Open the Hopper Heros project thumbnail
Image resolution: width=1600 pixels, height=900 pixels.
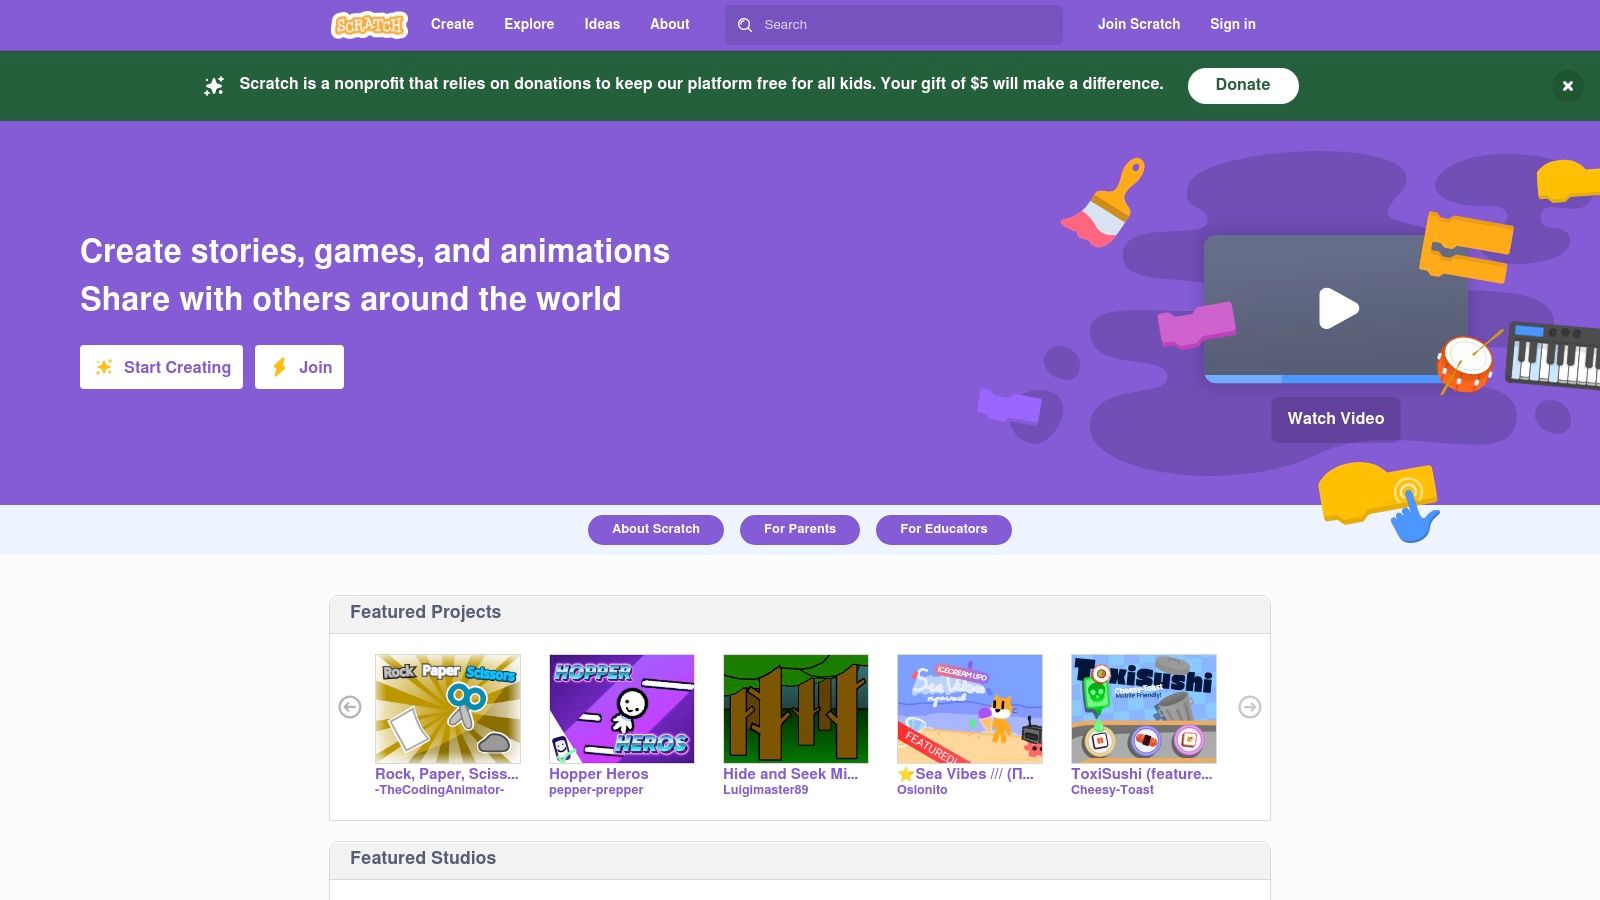622,709
